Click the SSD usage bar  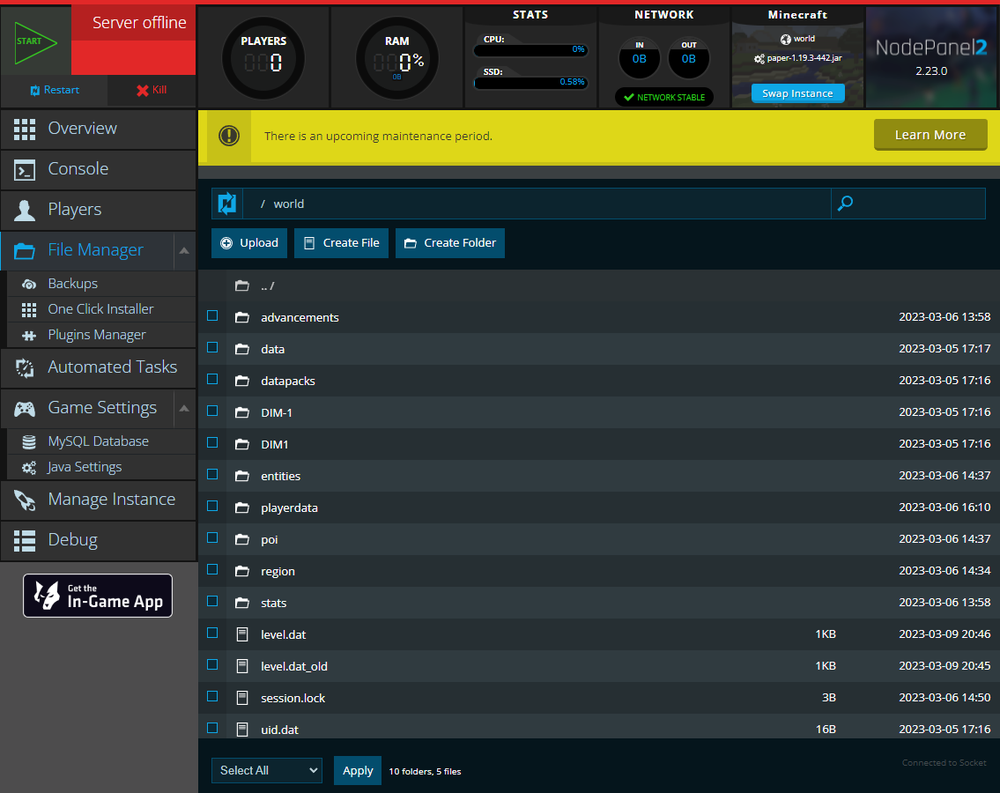pyautogui.click(x=530, y=82)
